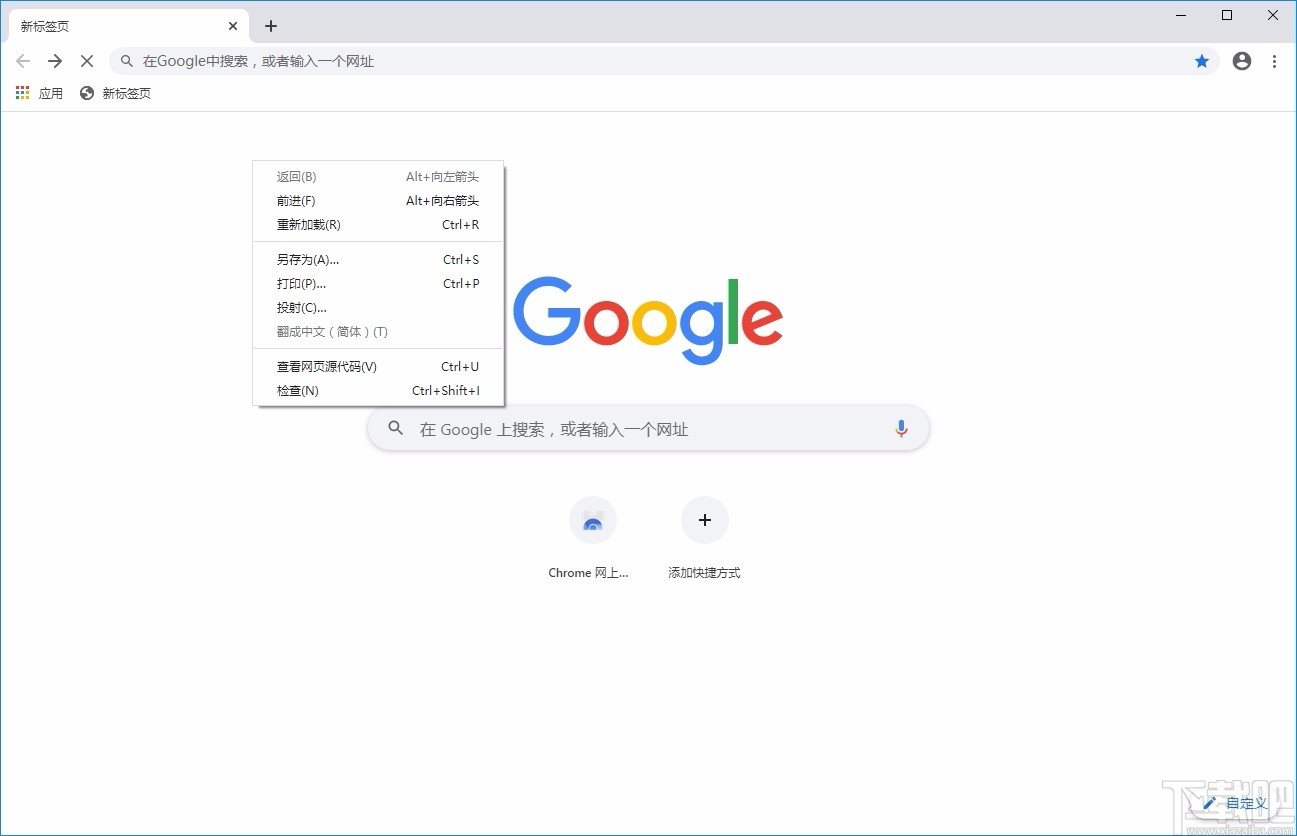The width and height of the screenshot is (1297, 836).
Task: Click the voice search microphone in Google search box
Action: [x=901, y=428]
